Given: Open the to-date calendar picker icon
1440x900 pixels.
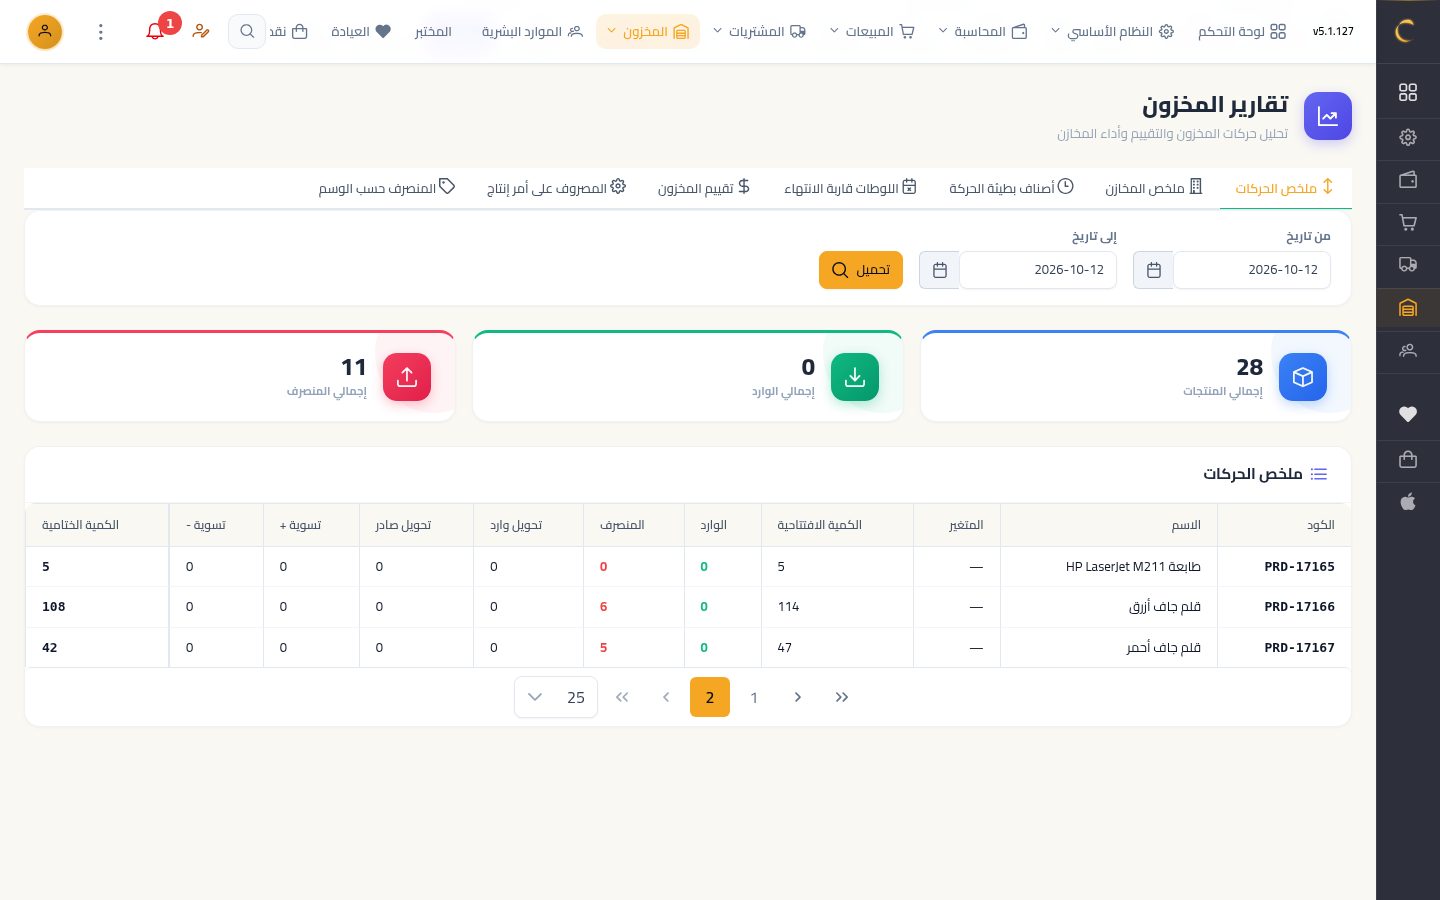Looking at the screenshot, I should pos(939,270).
